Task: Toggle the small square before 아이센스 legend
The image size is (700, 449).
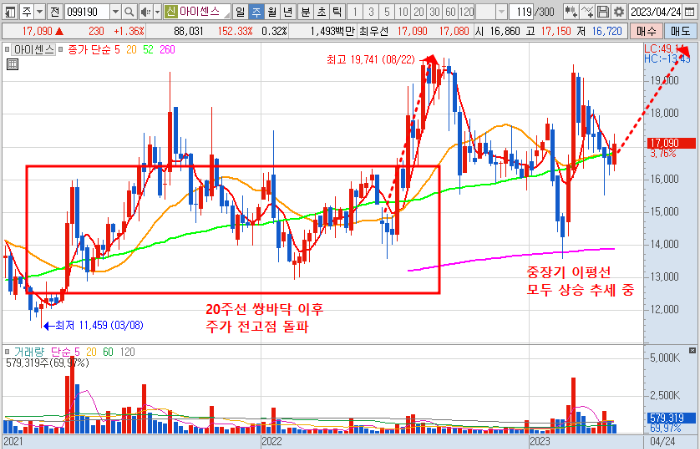Action: pos(7,50)
